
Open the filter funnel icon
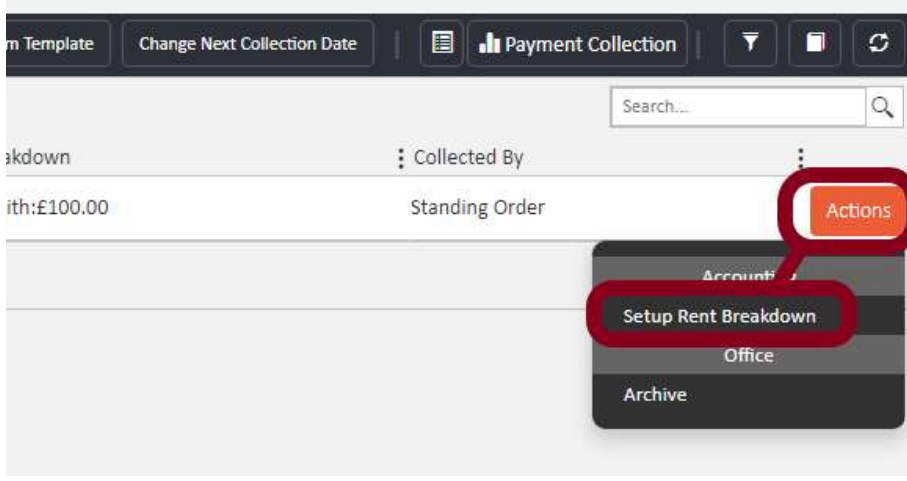750,44
